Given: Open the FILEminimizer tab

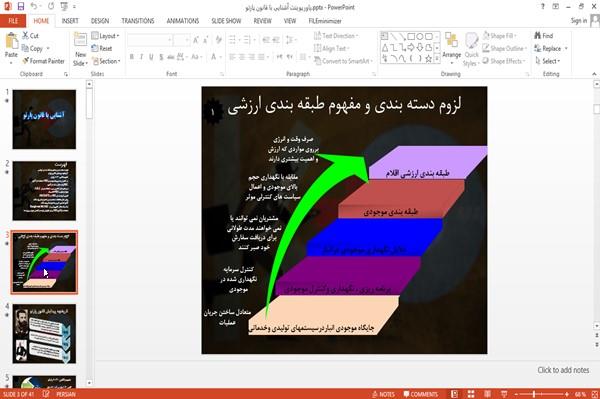Looking at the screenshot, I should (325, 21).
